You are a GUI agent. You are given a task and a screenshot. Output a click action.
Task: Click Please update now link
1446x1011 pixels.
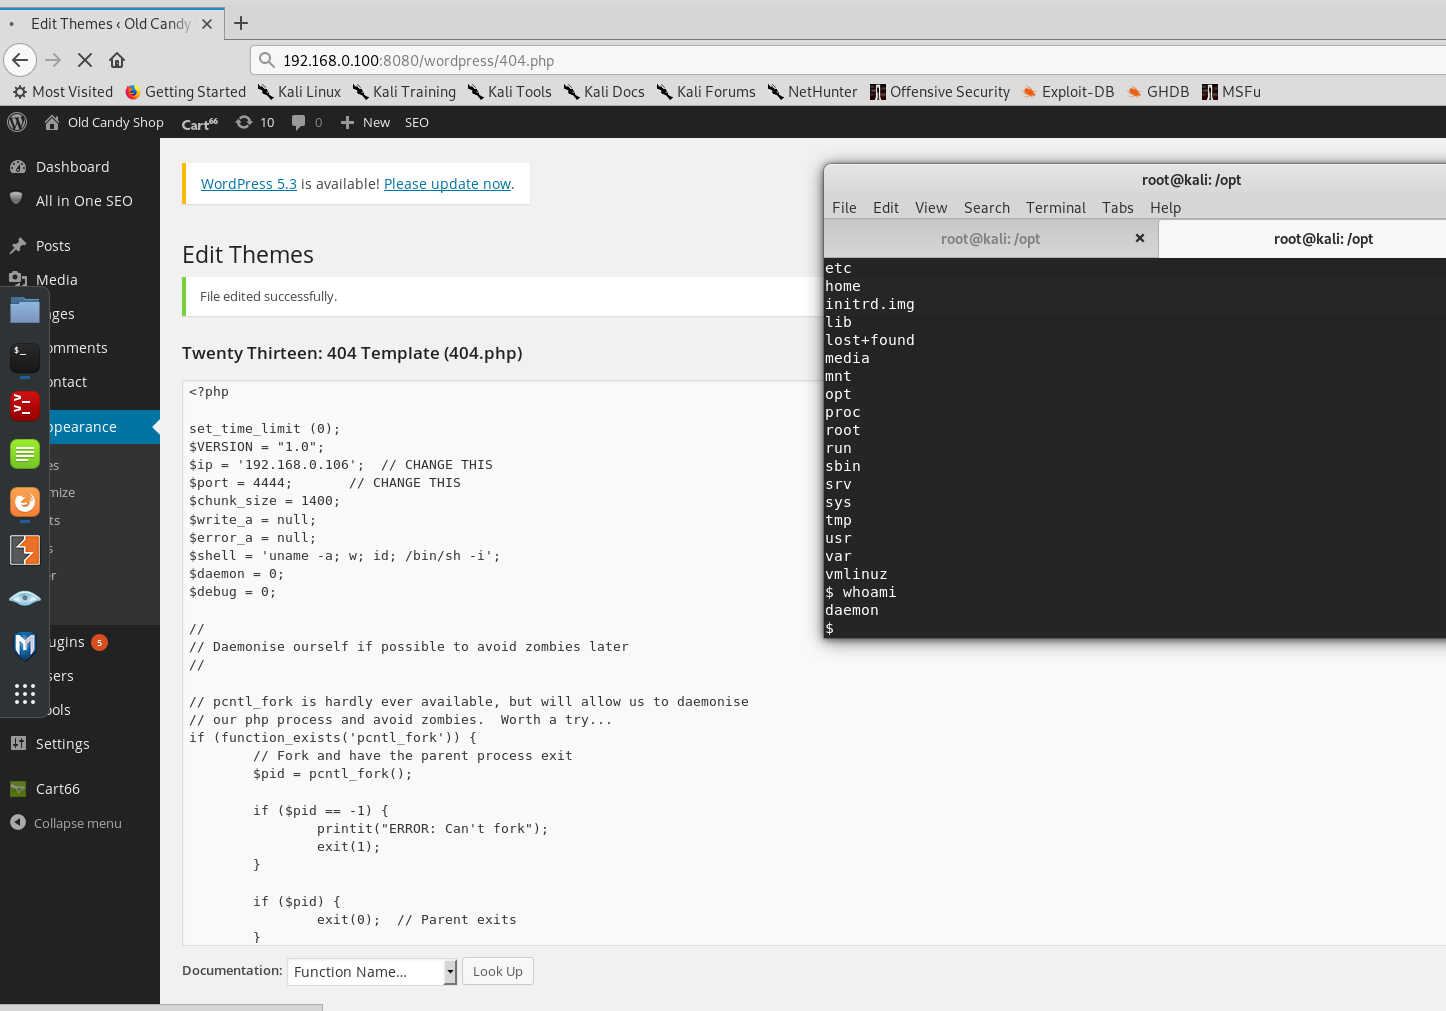(447, 184)
